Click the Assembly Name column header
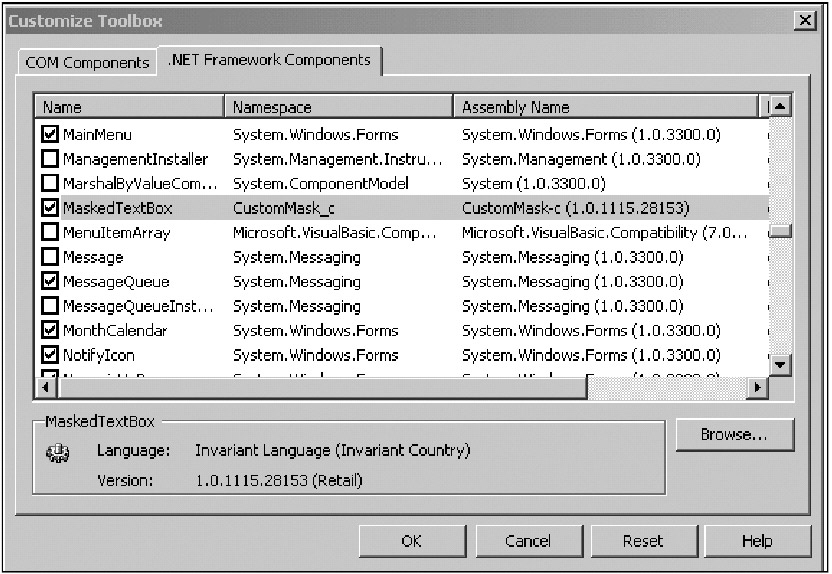Screen dimensions: 832x574 606,107
